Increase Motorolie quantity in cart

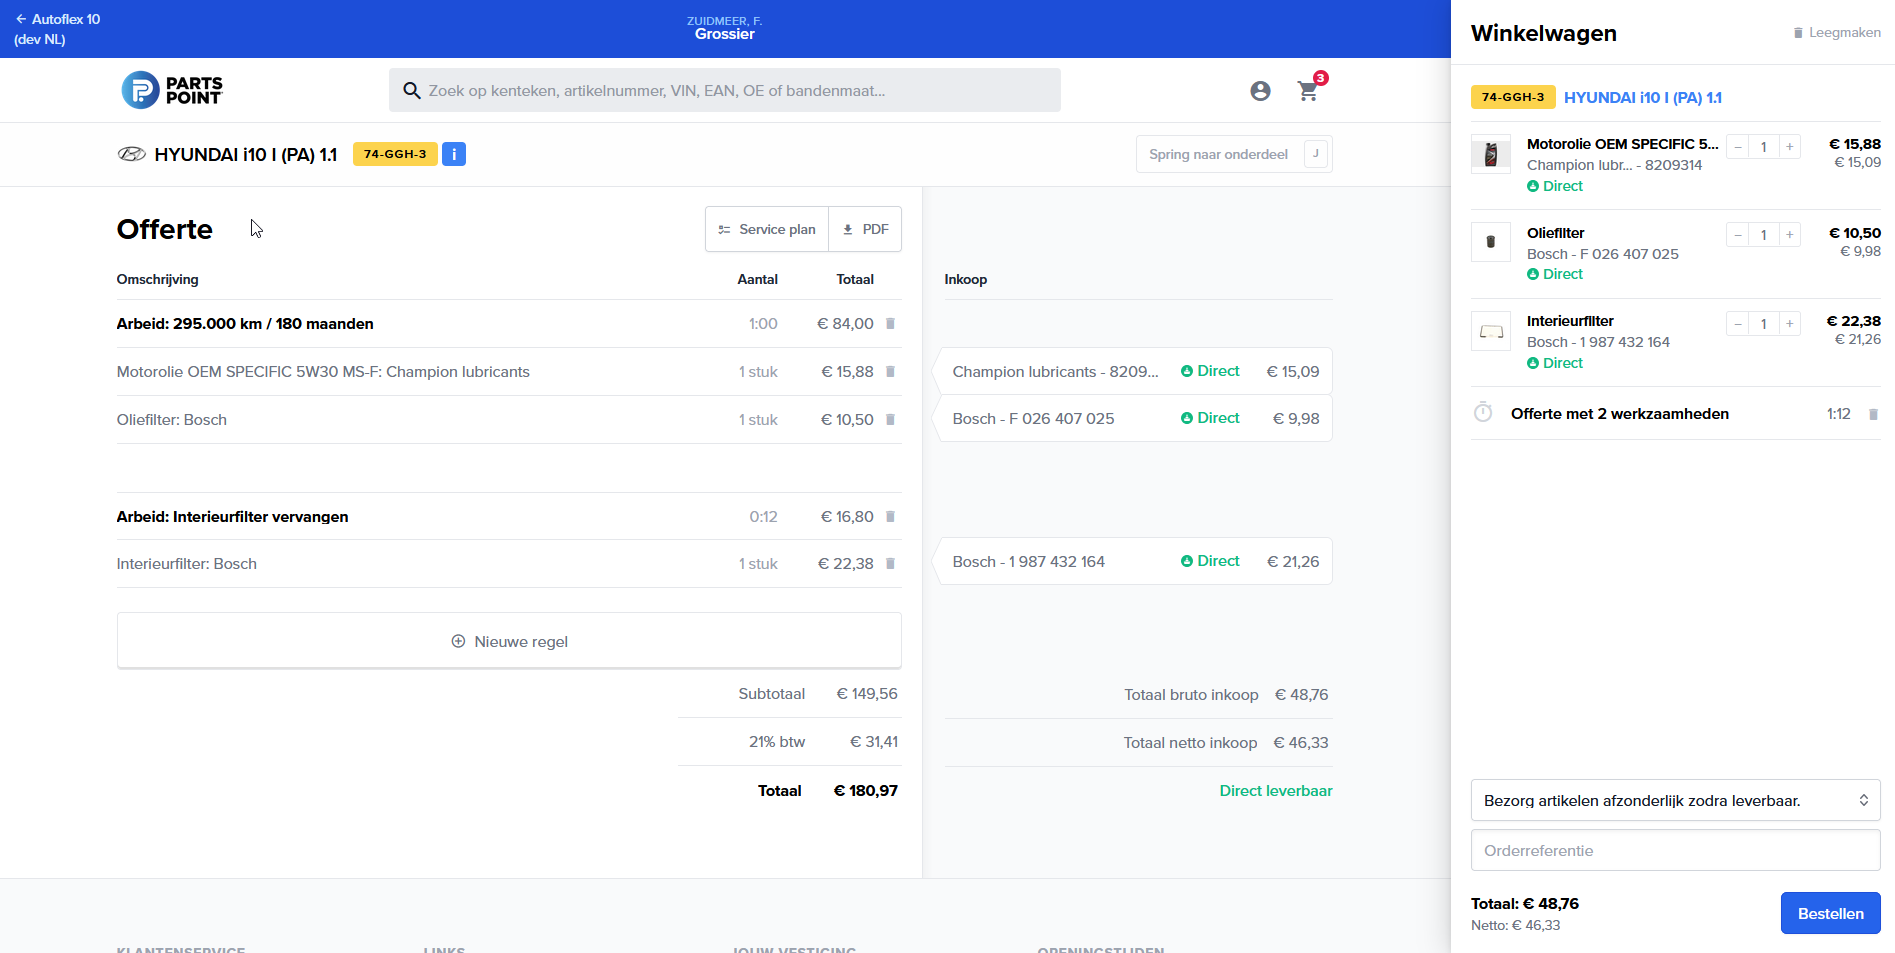pyautogui.click(x=1789, y=147)
